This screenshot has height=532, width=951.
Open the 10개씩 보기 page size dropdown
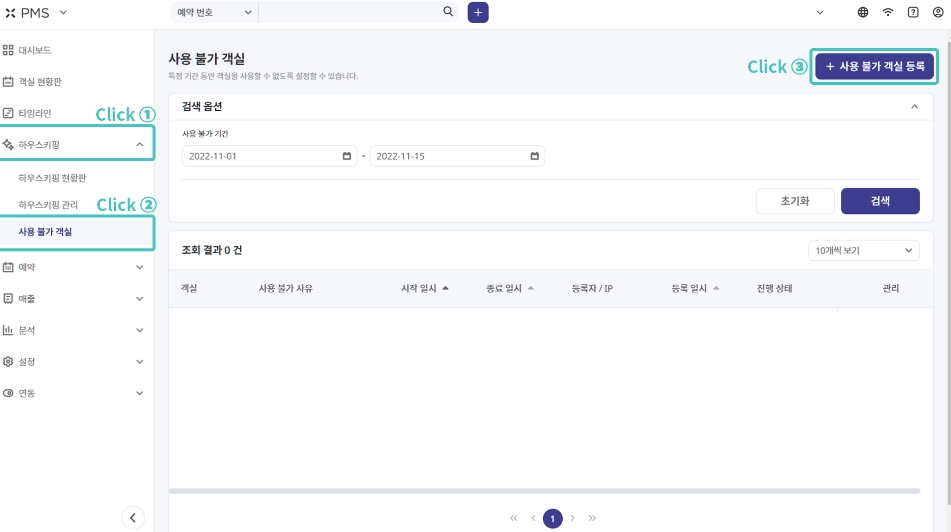pos(864,251)
